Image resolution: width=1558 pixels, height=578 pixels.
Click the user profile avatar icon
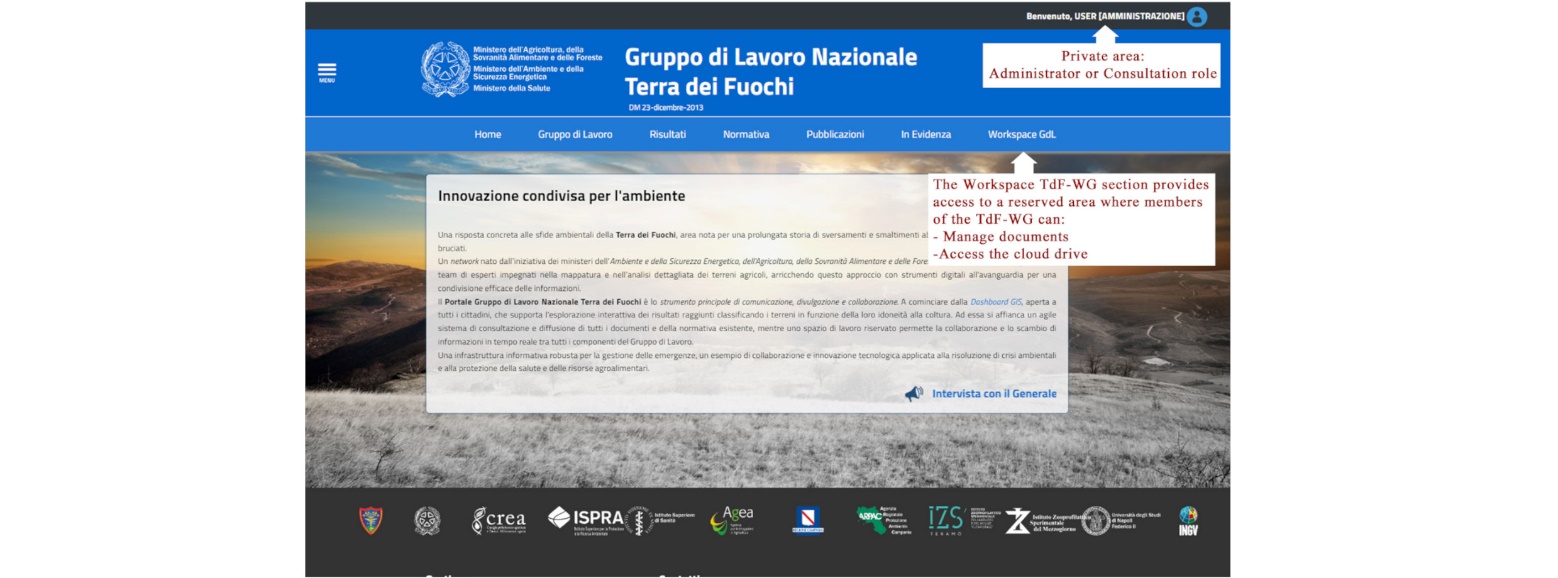coord(1196,16)
